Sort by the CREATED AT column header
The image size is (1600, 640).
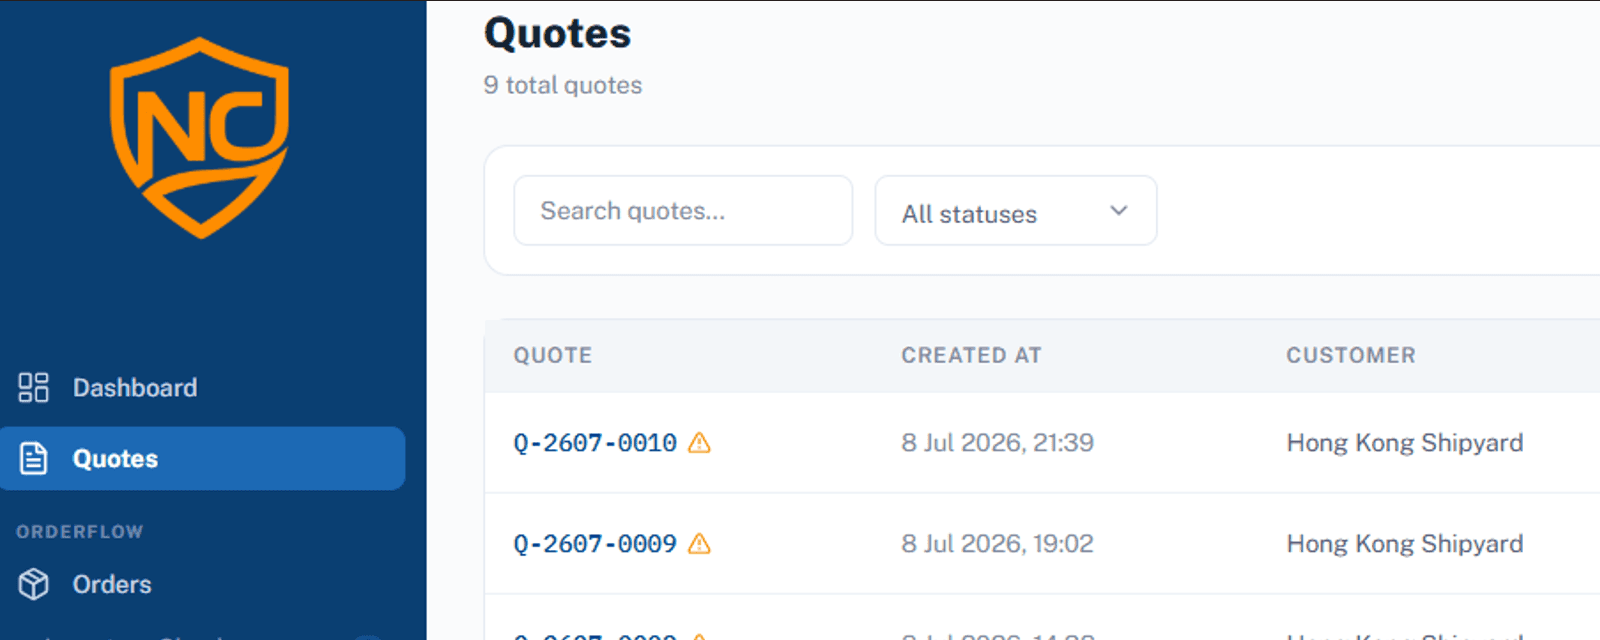pos(971,355)
